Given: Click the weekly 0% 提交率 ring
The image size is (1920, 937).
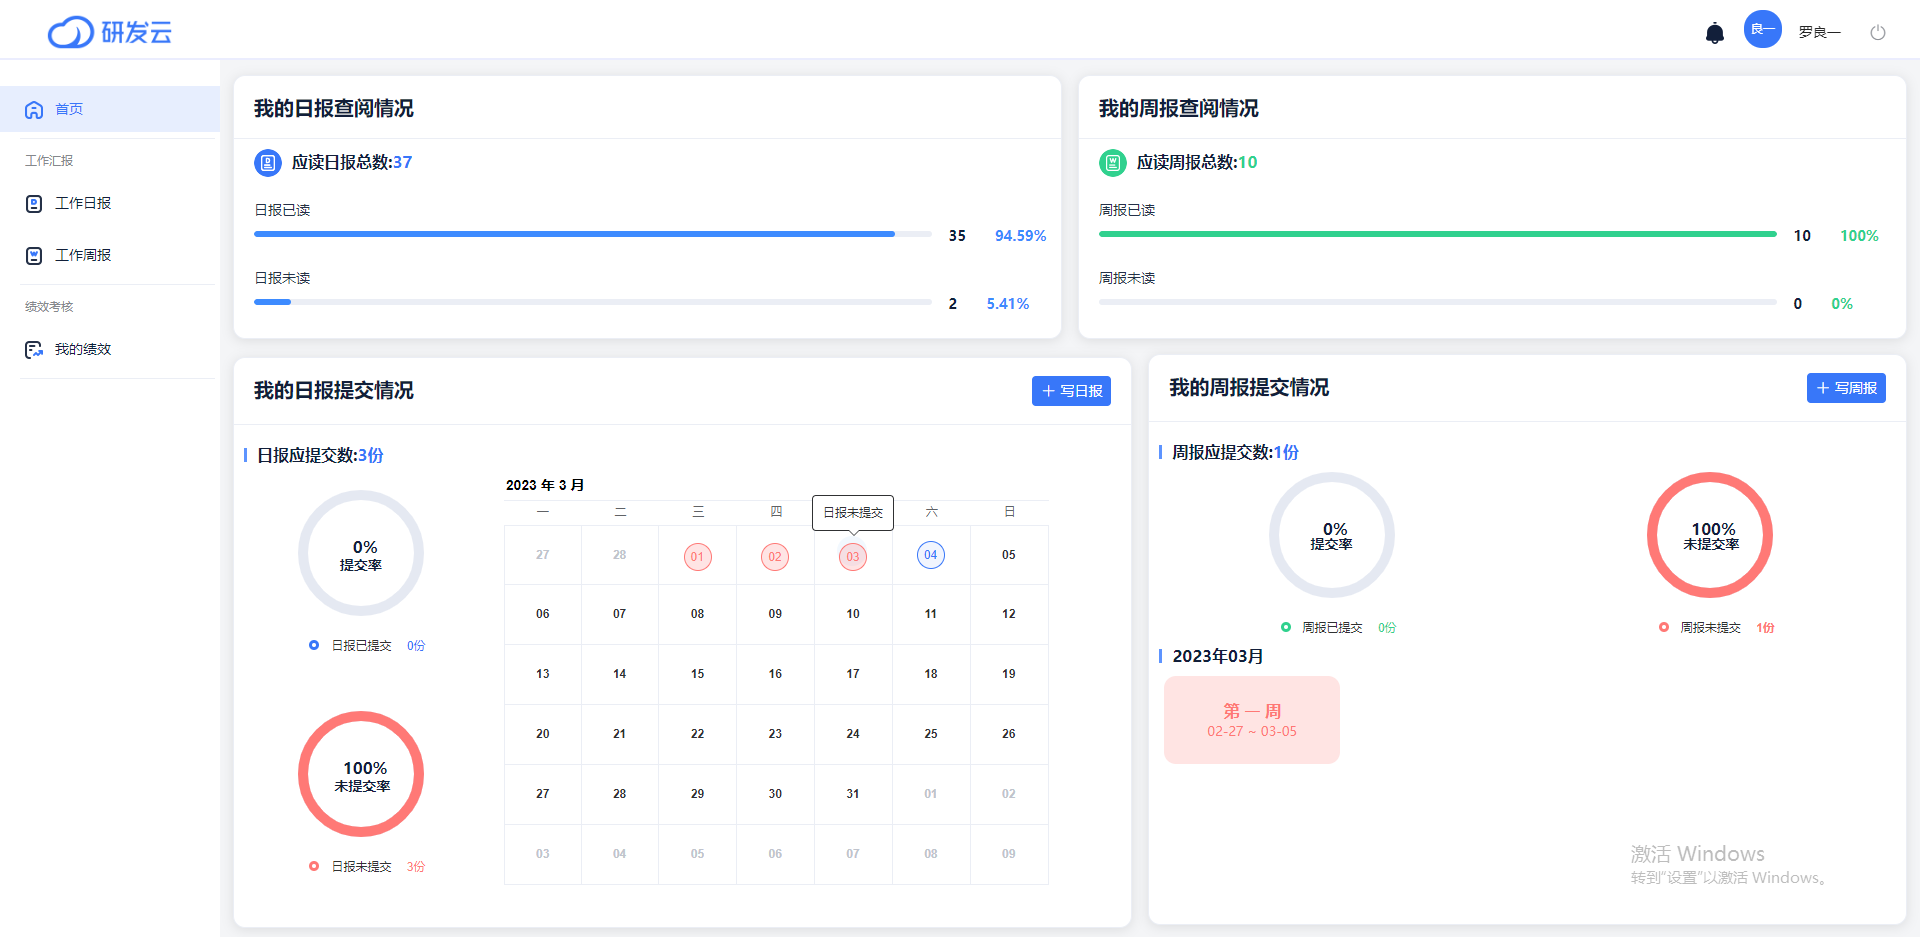Looking at the screenshot, I should [x=1332, y=535].
